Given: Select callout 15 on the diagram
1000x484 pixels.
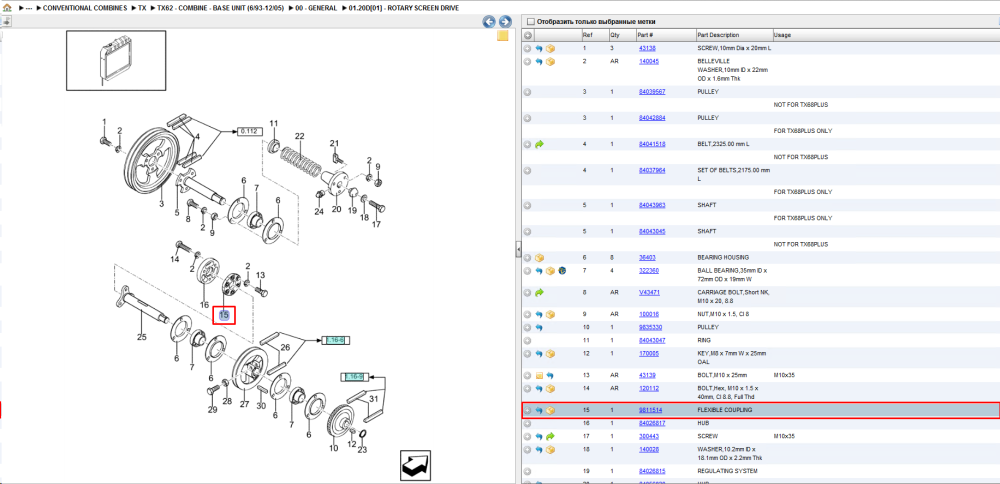Looking at the screenshot, I should [x=224, y=315].
